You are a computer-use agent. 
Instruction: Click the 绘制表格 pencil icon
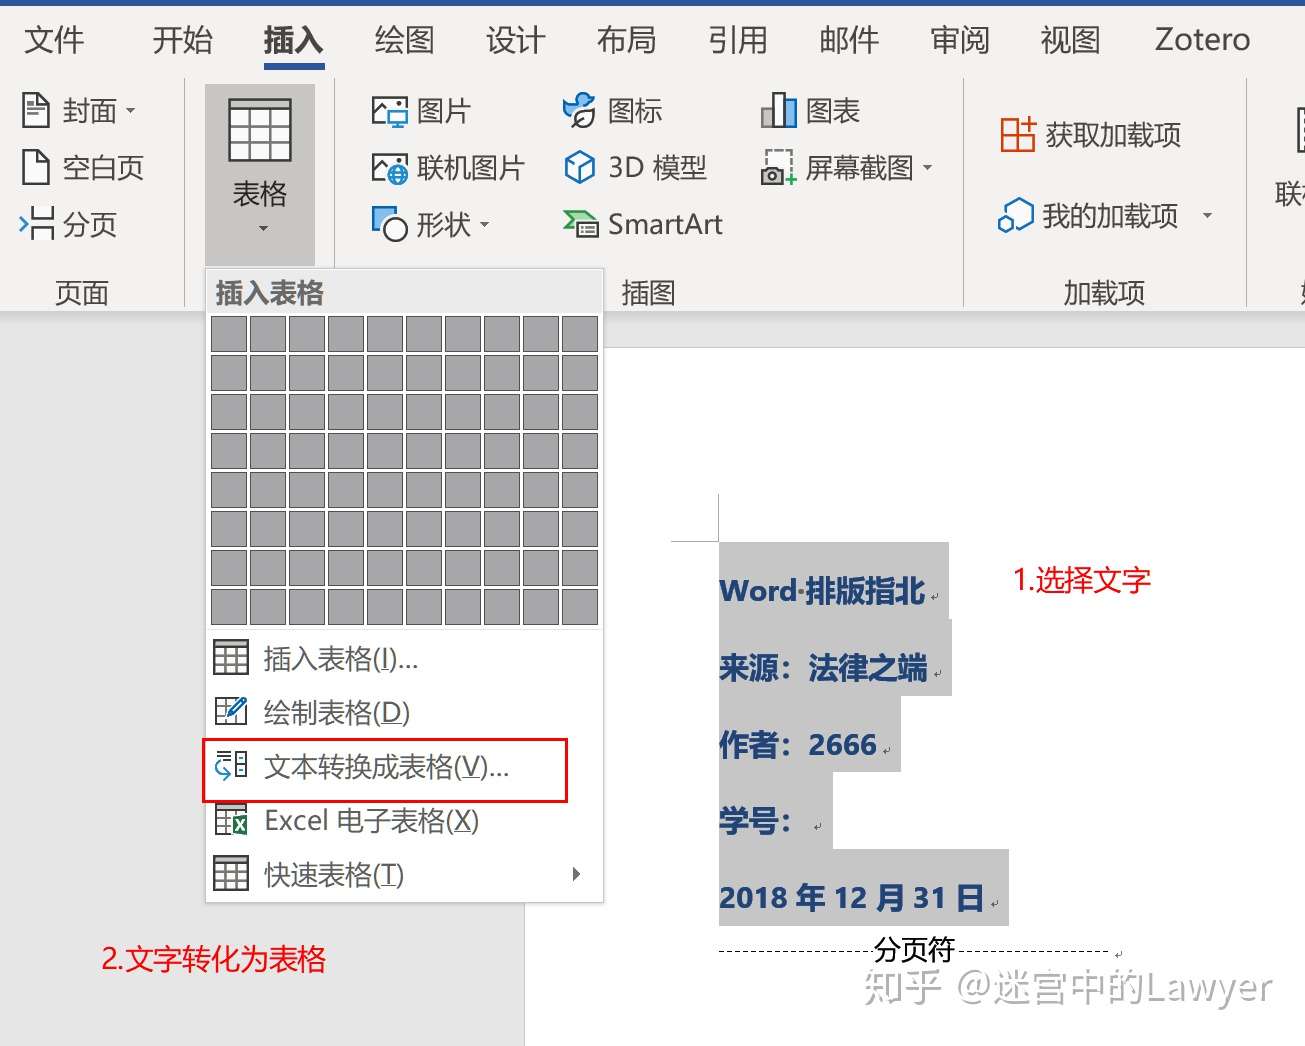(x=231, y=712)
